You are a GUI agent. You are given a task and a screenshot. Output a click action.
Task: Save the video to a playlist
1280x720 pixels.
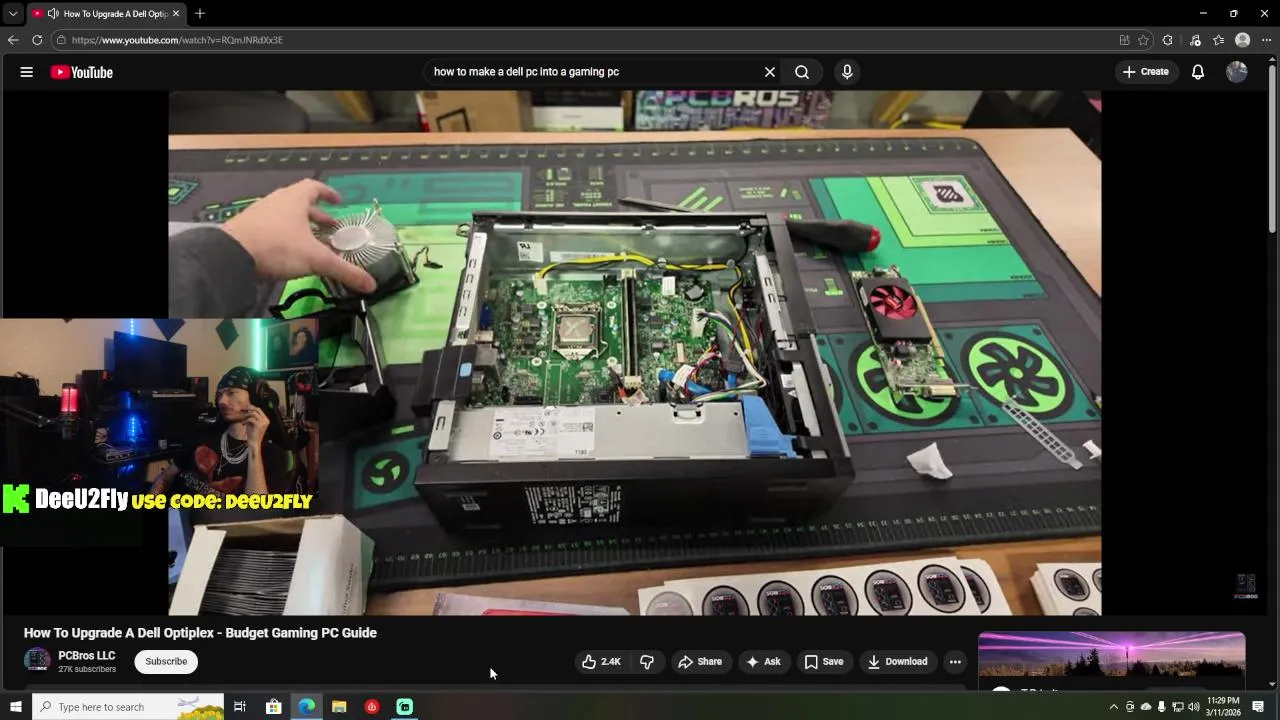[x=824, y=662]
